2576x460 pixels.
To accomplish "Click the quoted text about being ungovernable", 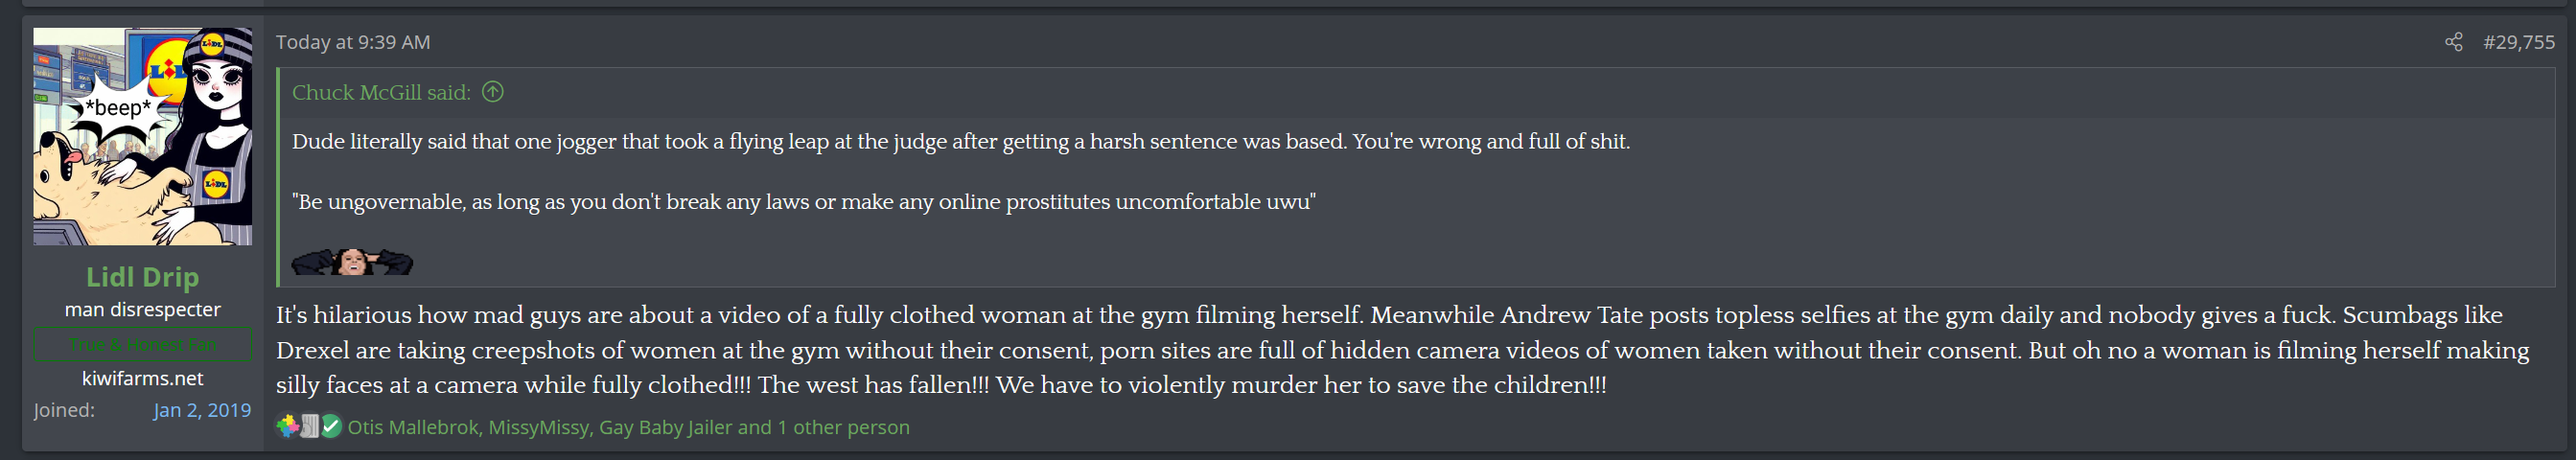I will point(803,202).
